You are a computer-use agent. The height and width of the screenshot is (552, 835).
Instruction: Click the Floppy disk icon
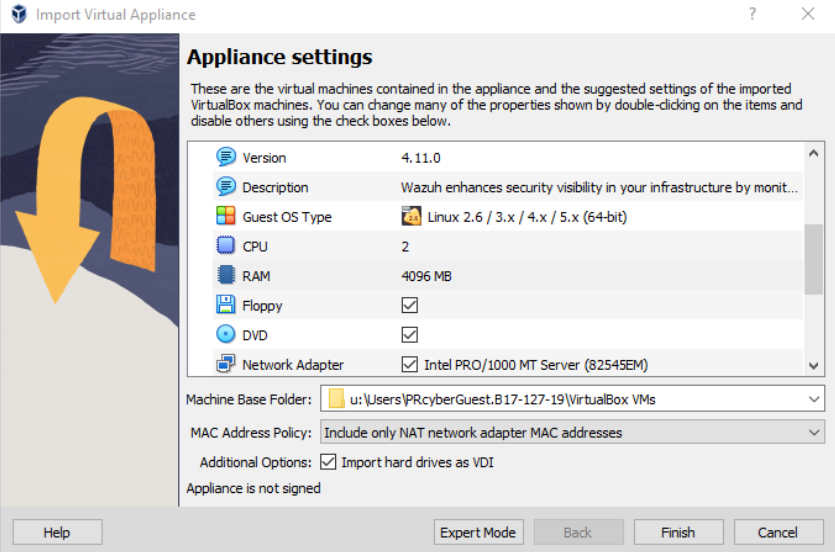pyautogui.click(x=226, y=305)
